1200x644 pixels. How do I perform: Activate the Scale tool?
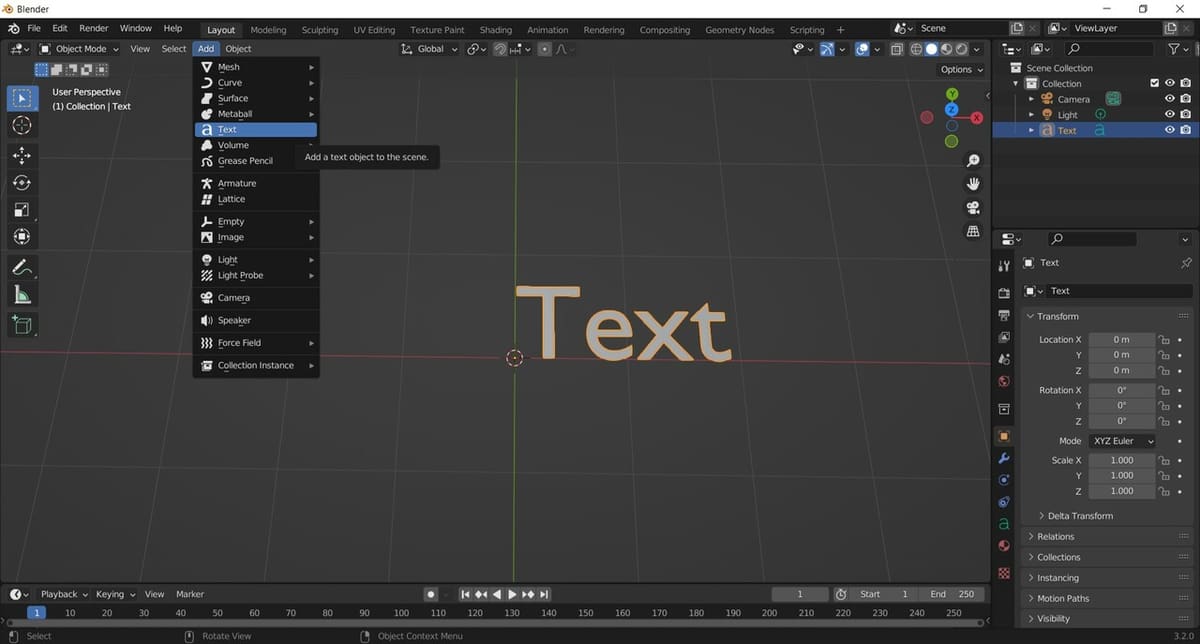click(22, 210)
